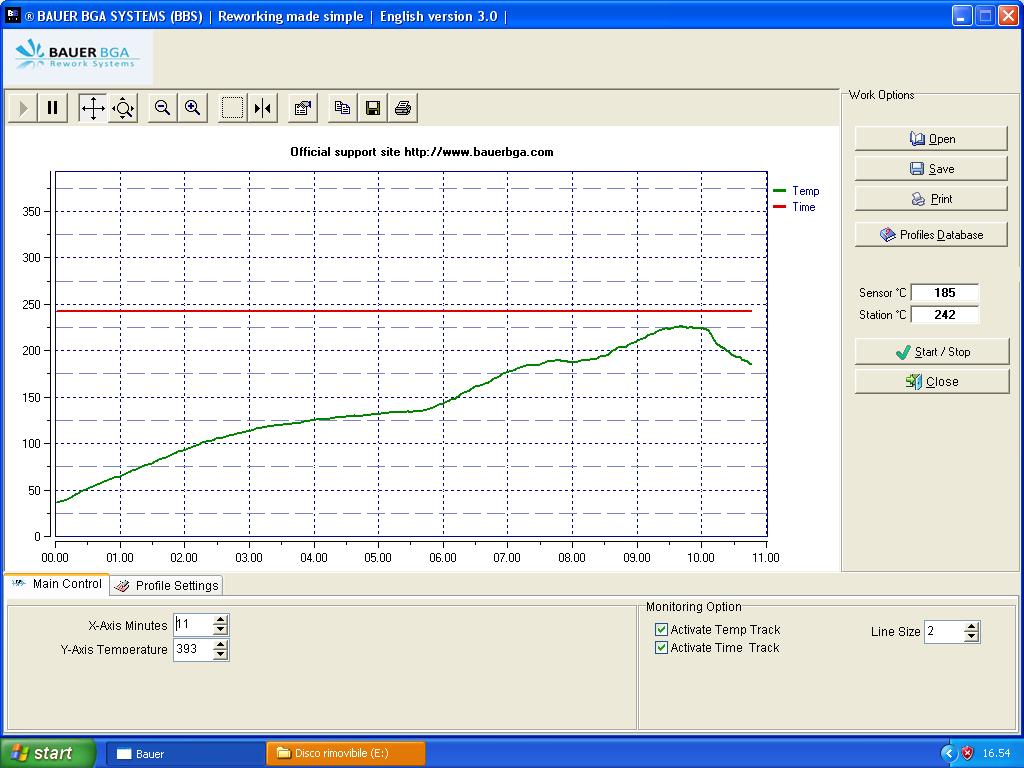
Task: Increase Line Size using up arrow
Action: click(971, 627)
